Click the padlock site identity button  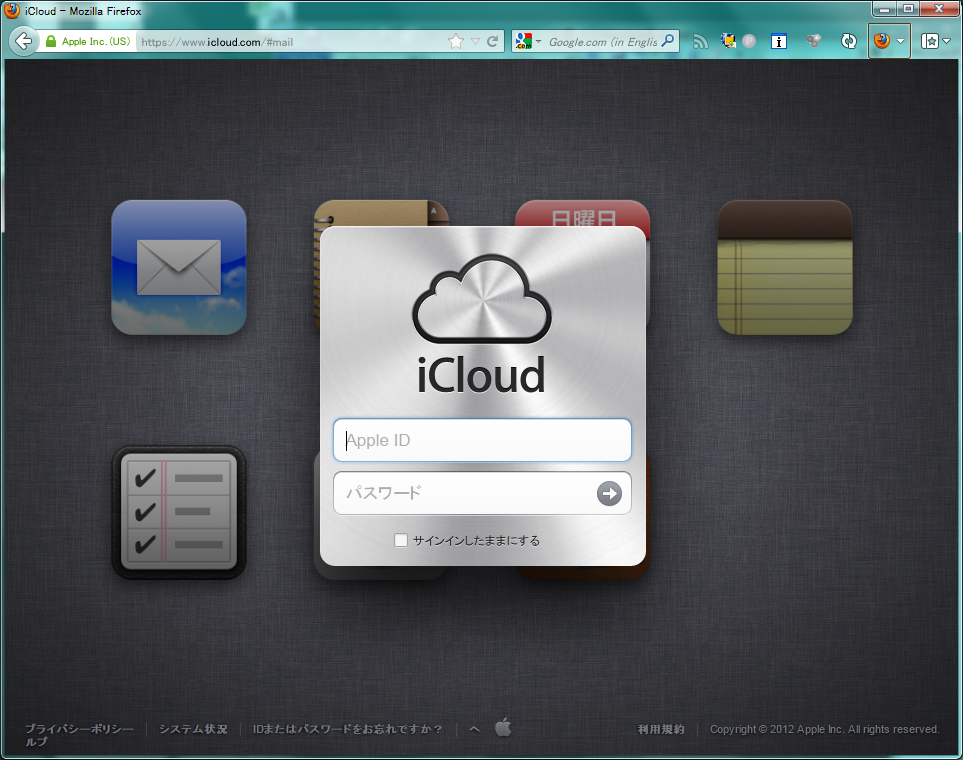51,41
